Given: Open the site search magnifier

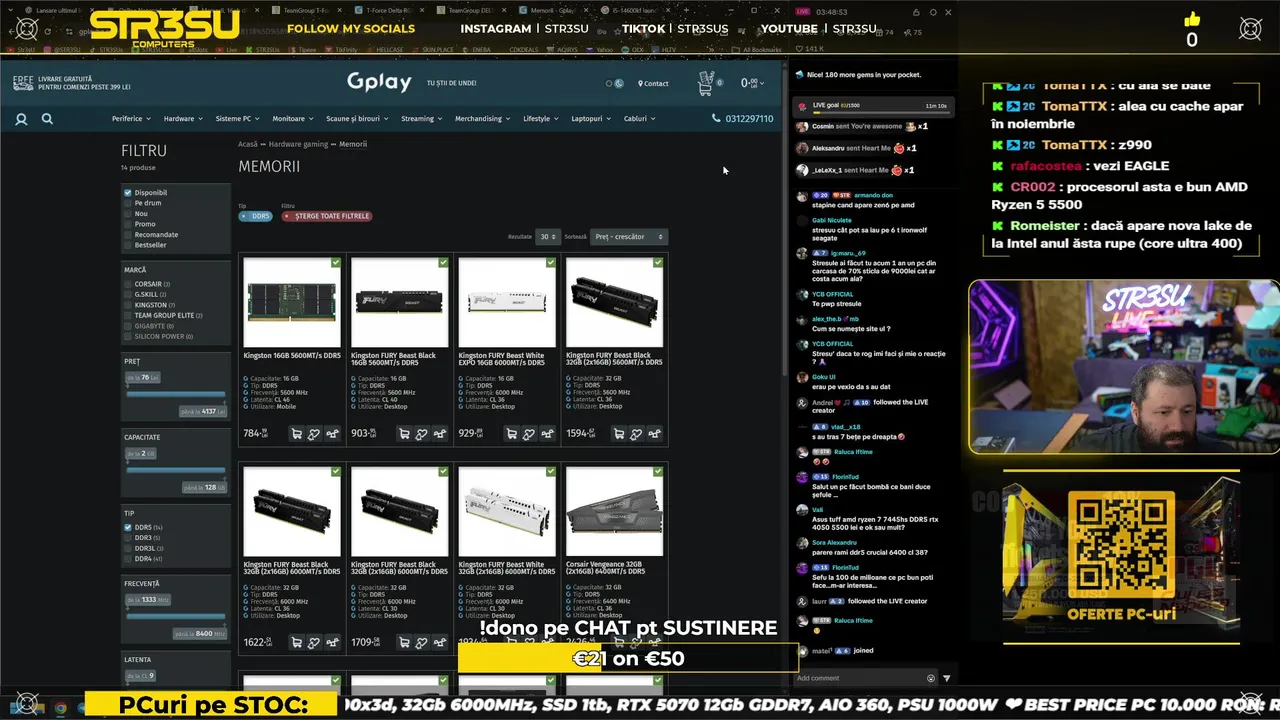Looking at the screenshot, I should [47, 119].
